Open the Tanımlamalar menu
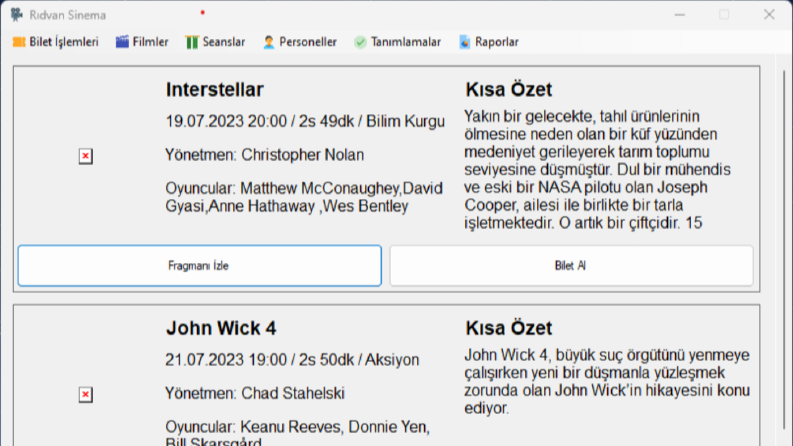Image resolution: width=793 pixels, height=446 pixels. (398, 42)
